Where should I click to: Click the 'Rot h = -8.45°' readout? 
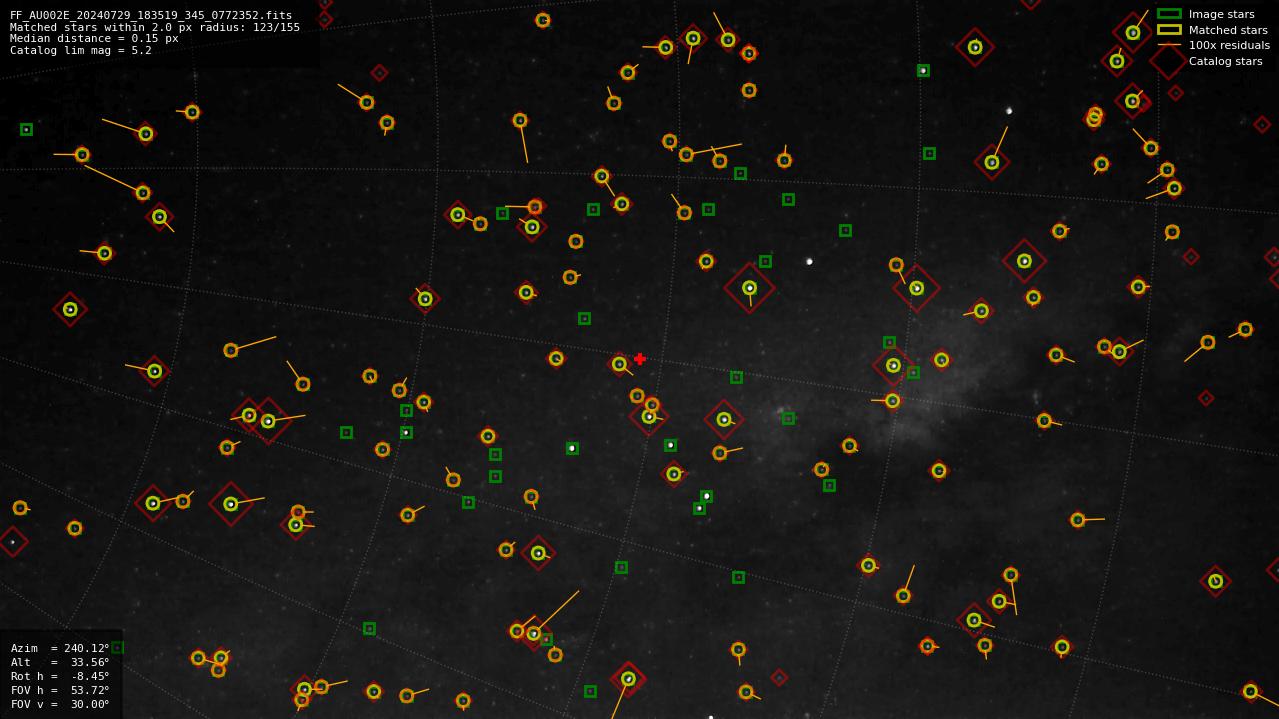point(60,676)
